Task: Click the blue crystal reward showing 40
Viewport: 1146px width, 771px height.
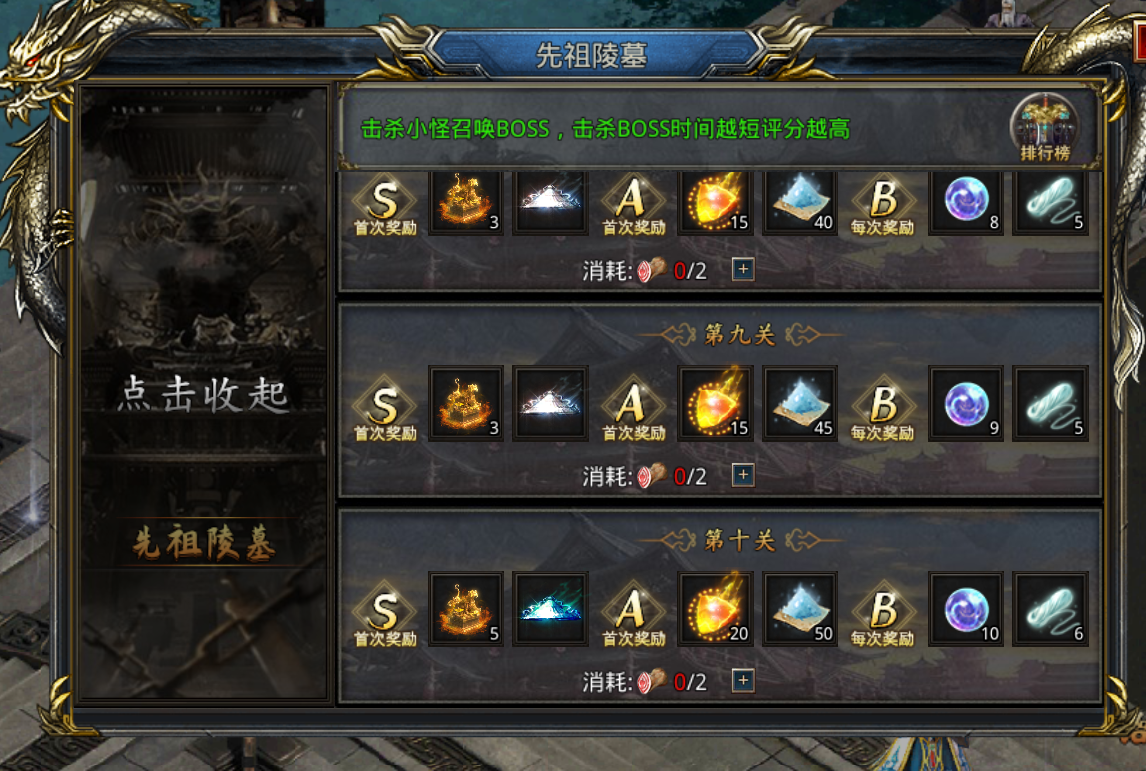Action: coord(800,202)
